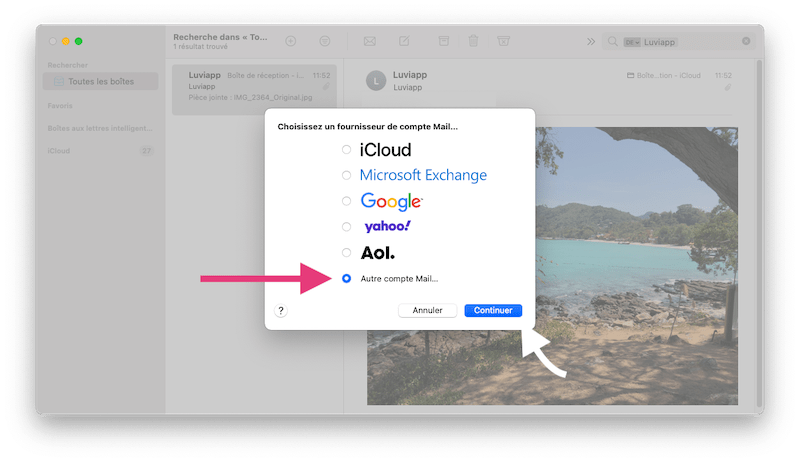Choose the yahoo! account radio button

pyautogui.click(x=346, y=226)
